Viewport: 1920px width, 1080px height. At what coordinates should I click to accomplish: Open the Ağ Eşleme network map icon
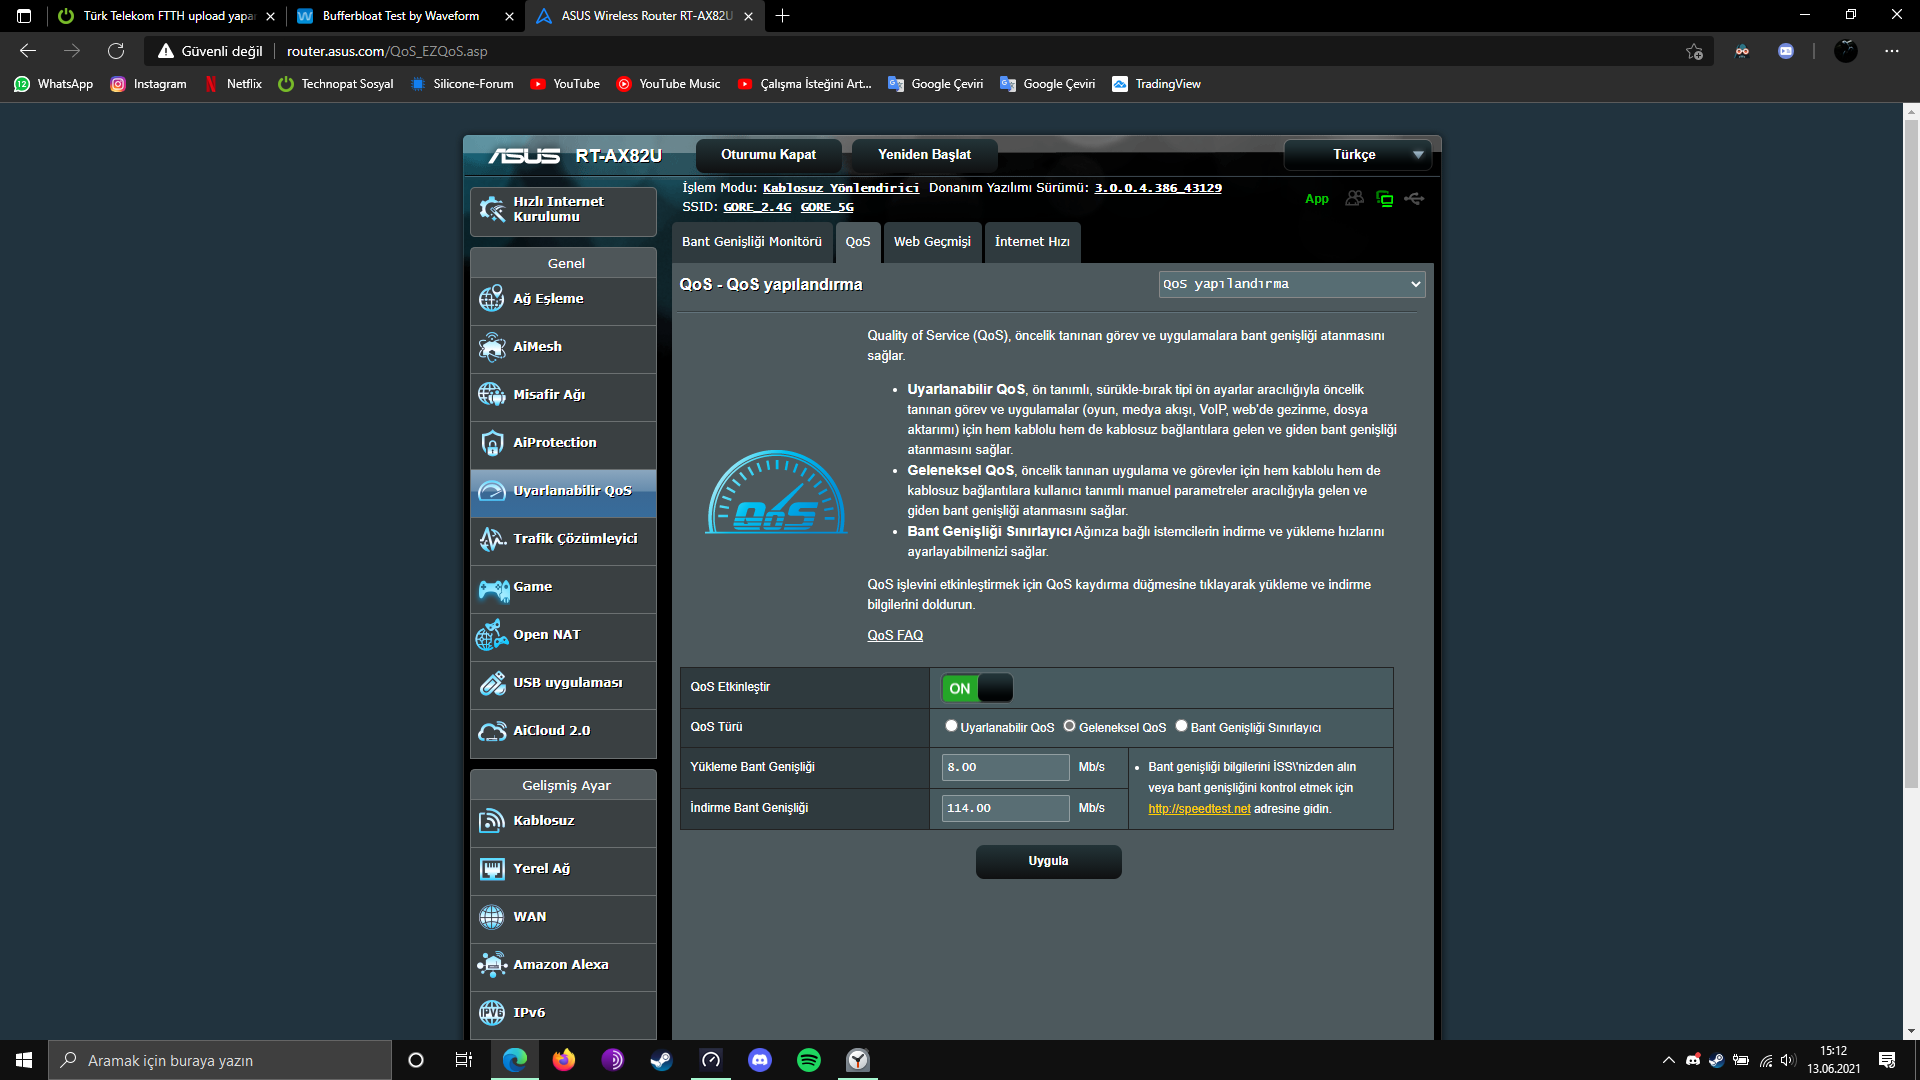click(x=491, y=299)
